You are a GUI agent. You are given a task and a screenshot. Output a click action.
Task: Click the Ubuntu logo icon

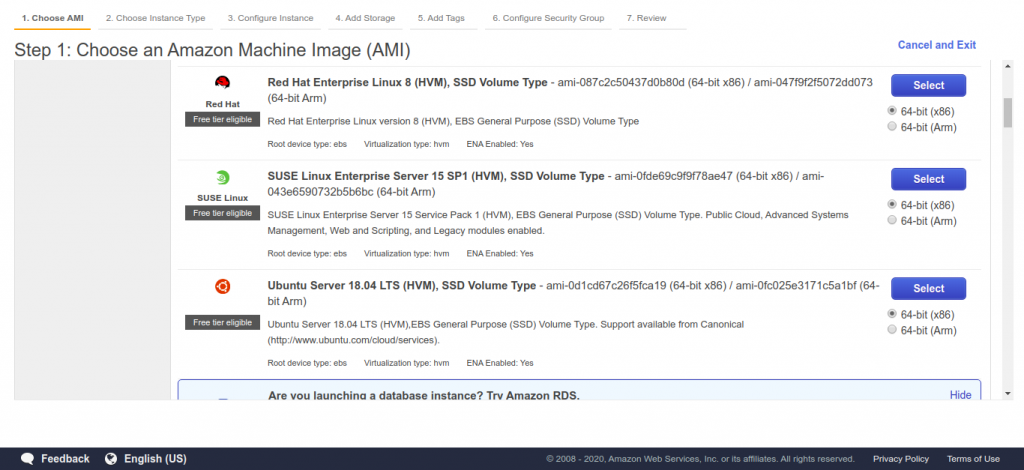(x=223, y=286)
